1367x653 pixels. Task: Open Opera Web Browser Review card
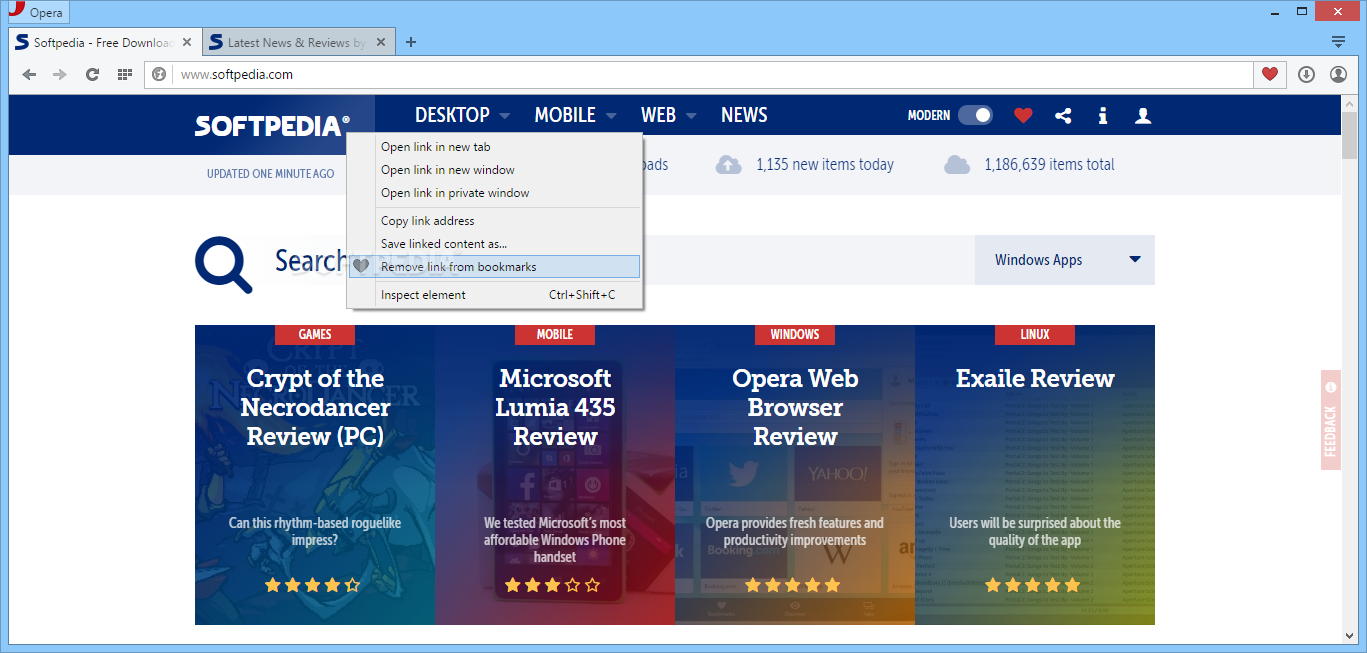(795, 475)
